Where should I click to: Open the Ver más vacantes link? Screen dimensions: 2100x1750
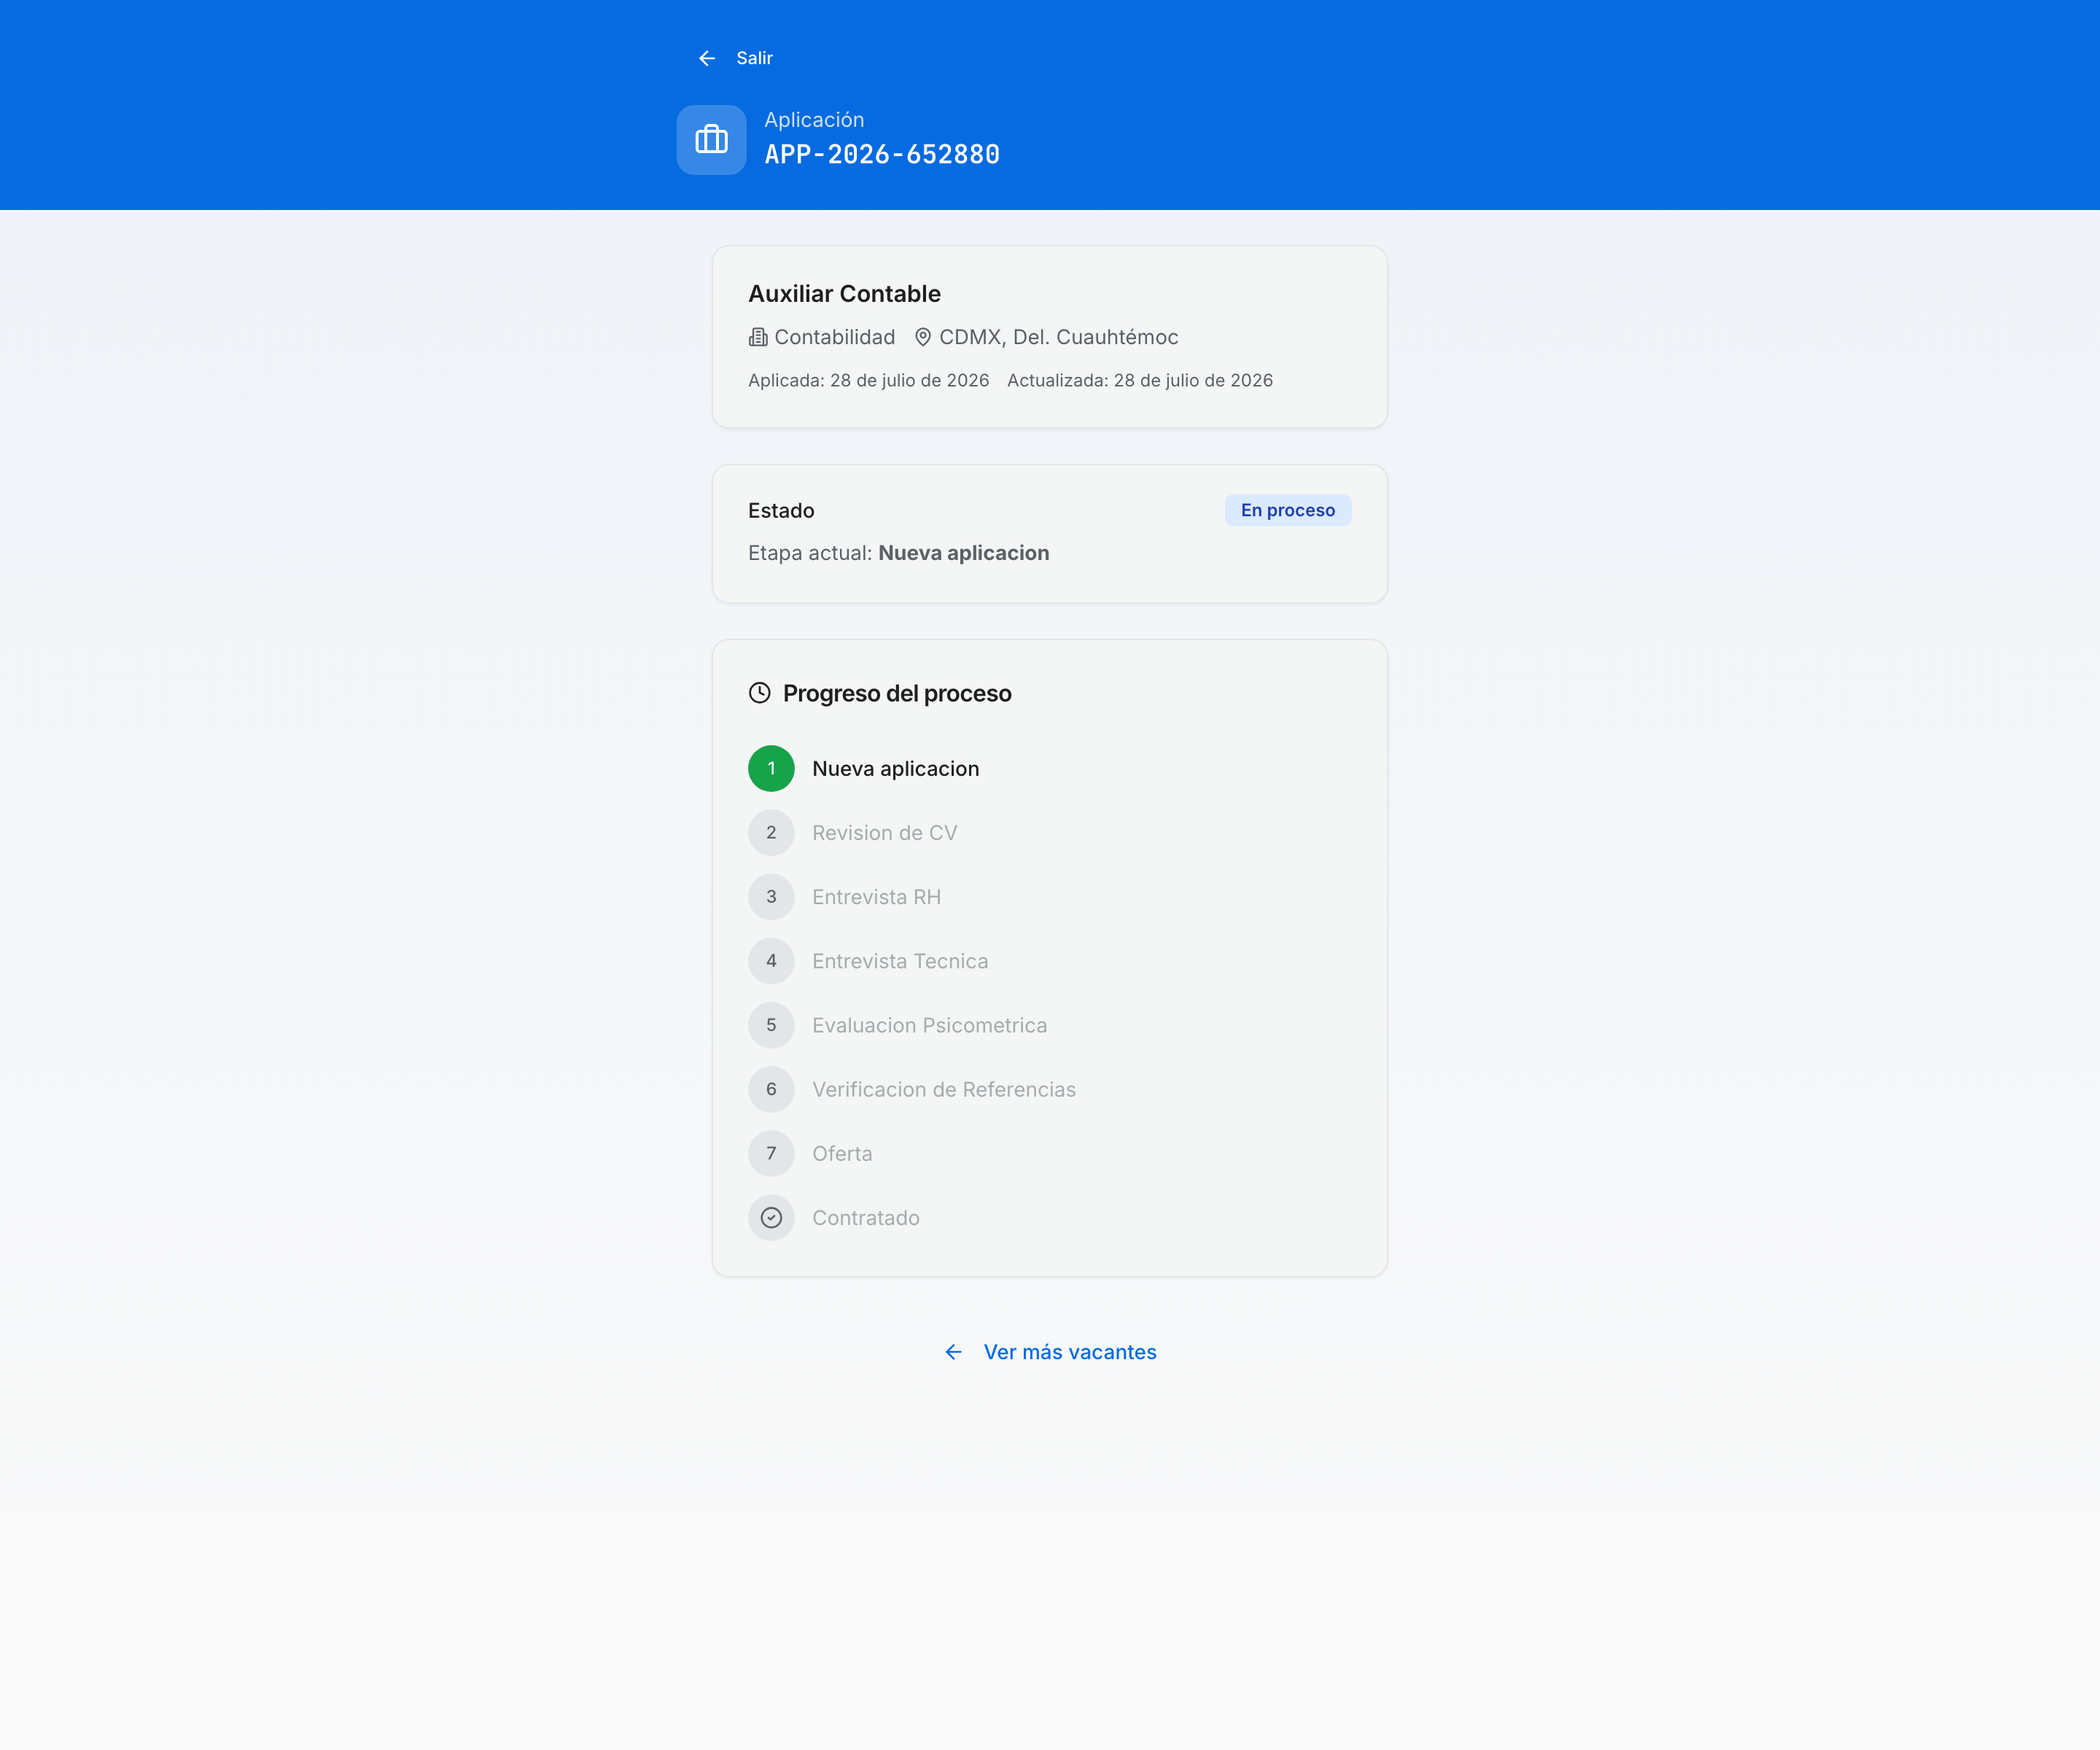pyautogui.click(x=1069, y=1352)
